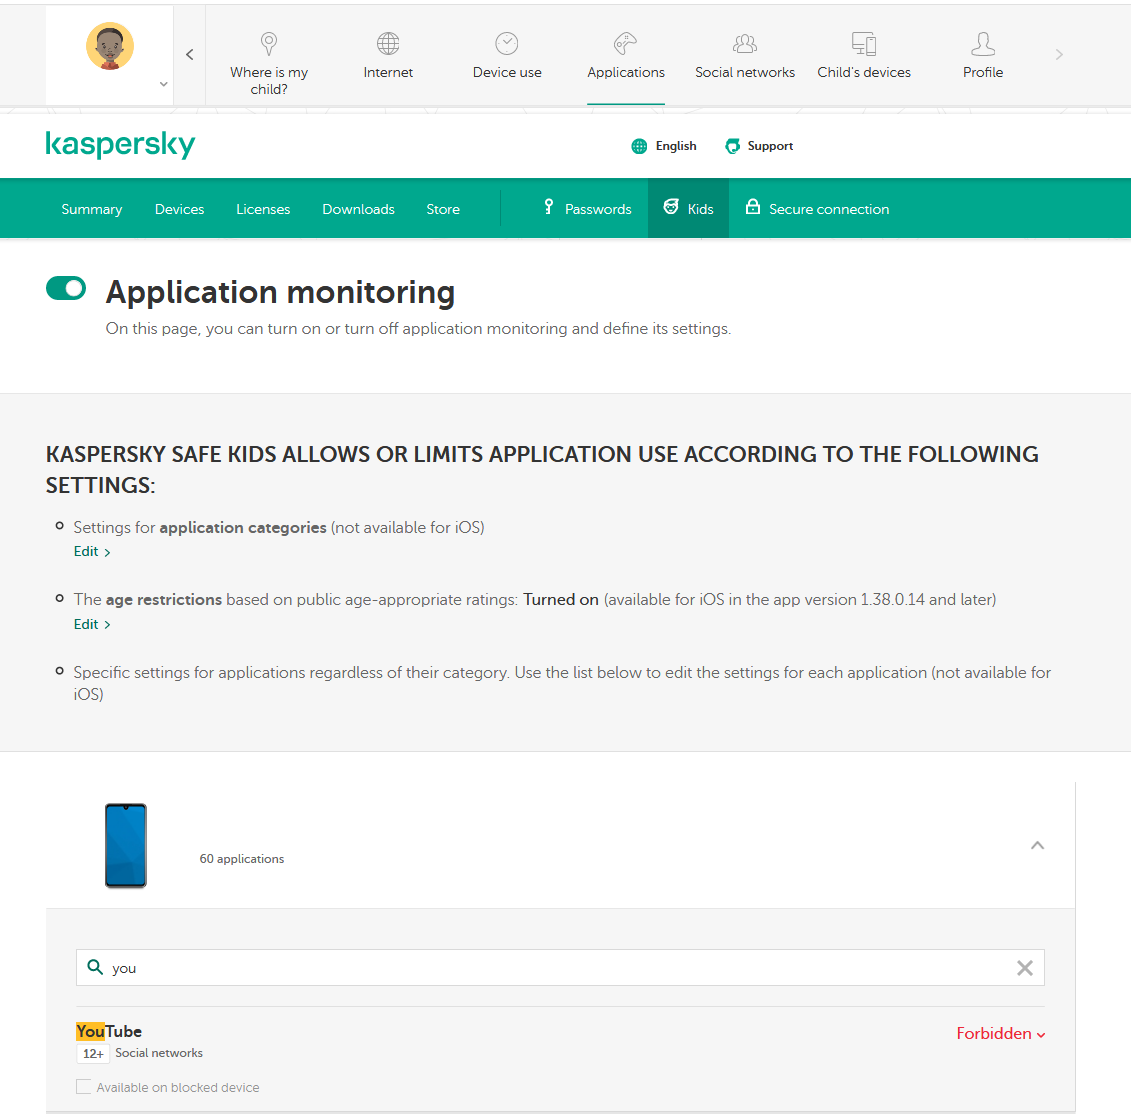The height and width of the screenshot is (1120, 1131).
Task: Open the Support link
Action: (770, 146)
